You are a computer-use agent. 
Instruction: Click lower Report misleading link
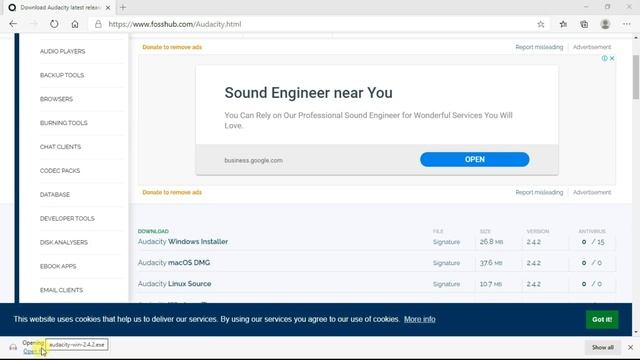point(539,192)
